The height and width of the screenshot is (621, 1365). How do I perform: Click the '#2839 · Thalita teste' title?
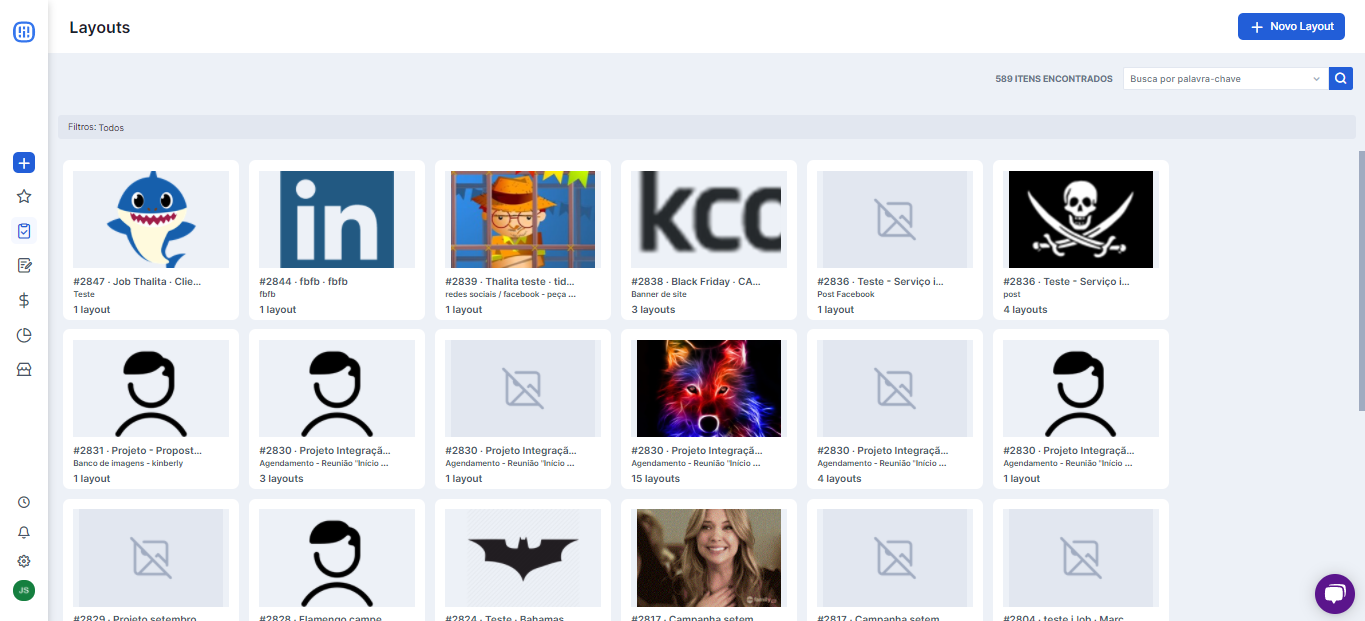tap(510, 282)
